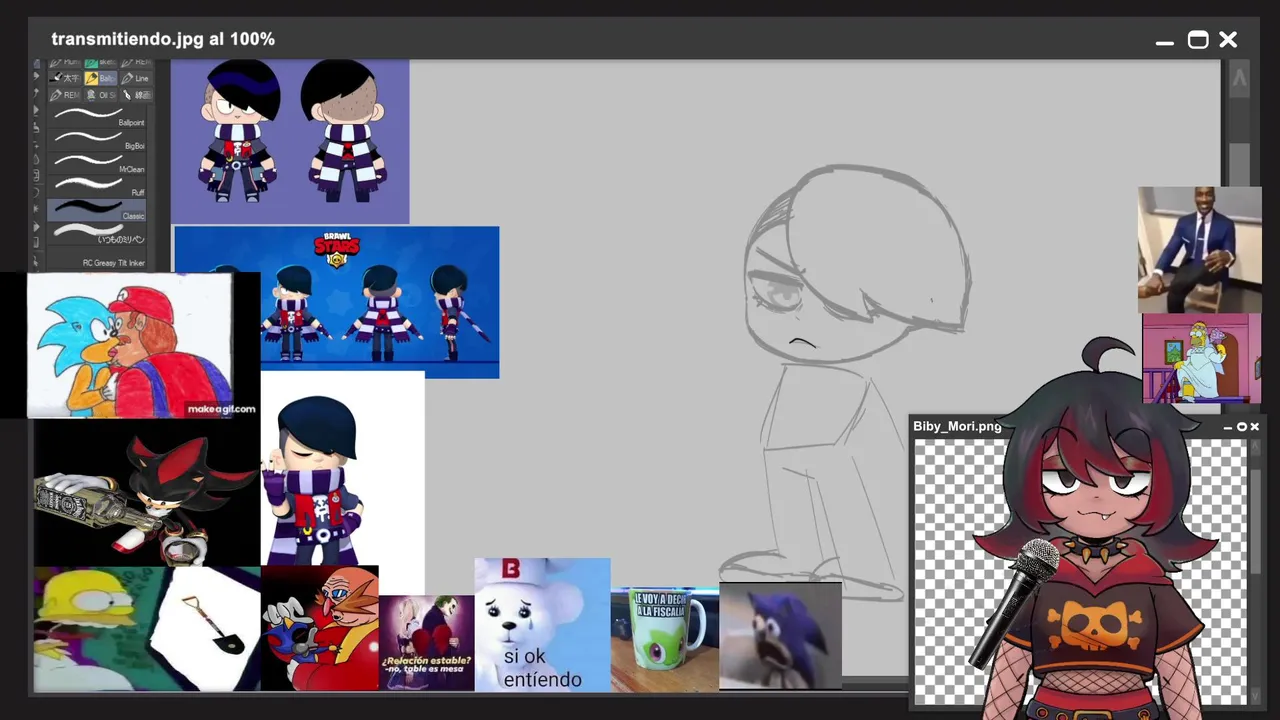Viewport: 1280px width, 720px height.
Task: Select the Shadow the Hedgehog reference image
Action: click(147, 493)
